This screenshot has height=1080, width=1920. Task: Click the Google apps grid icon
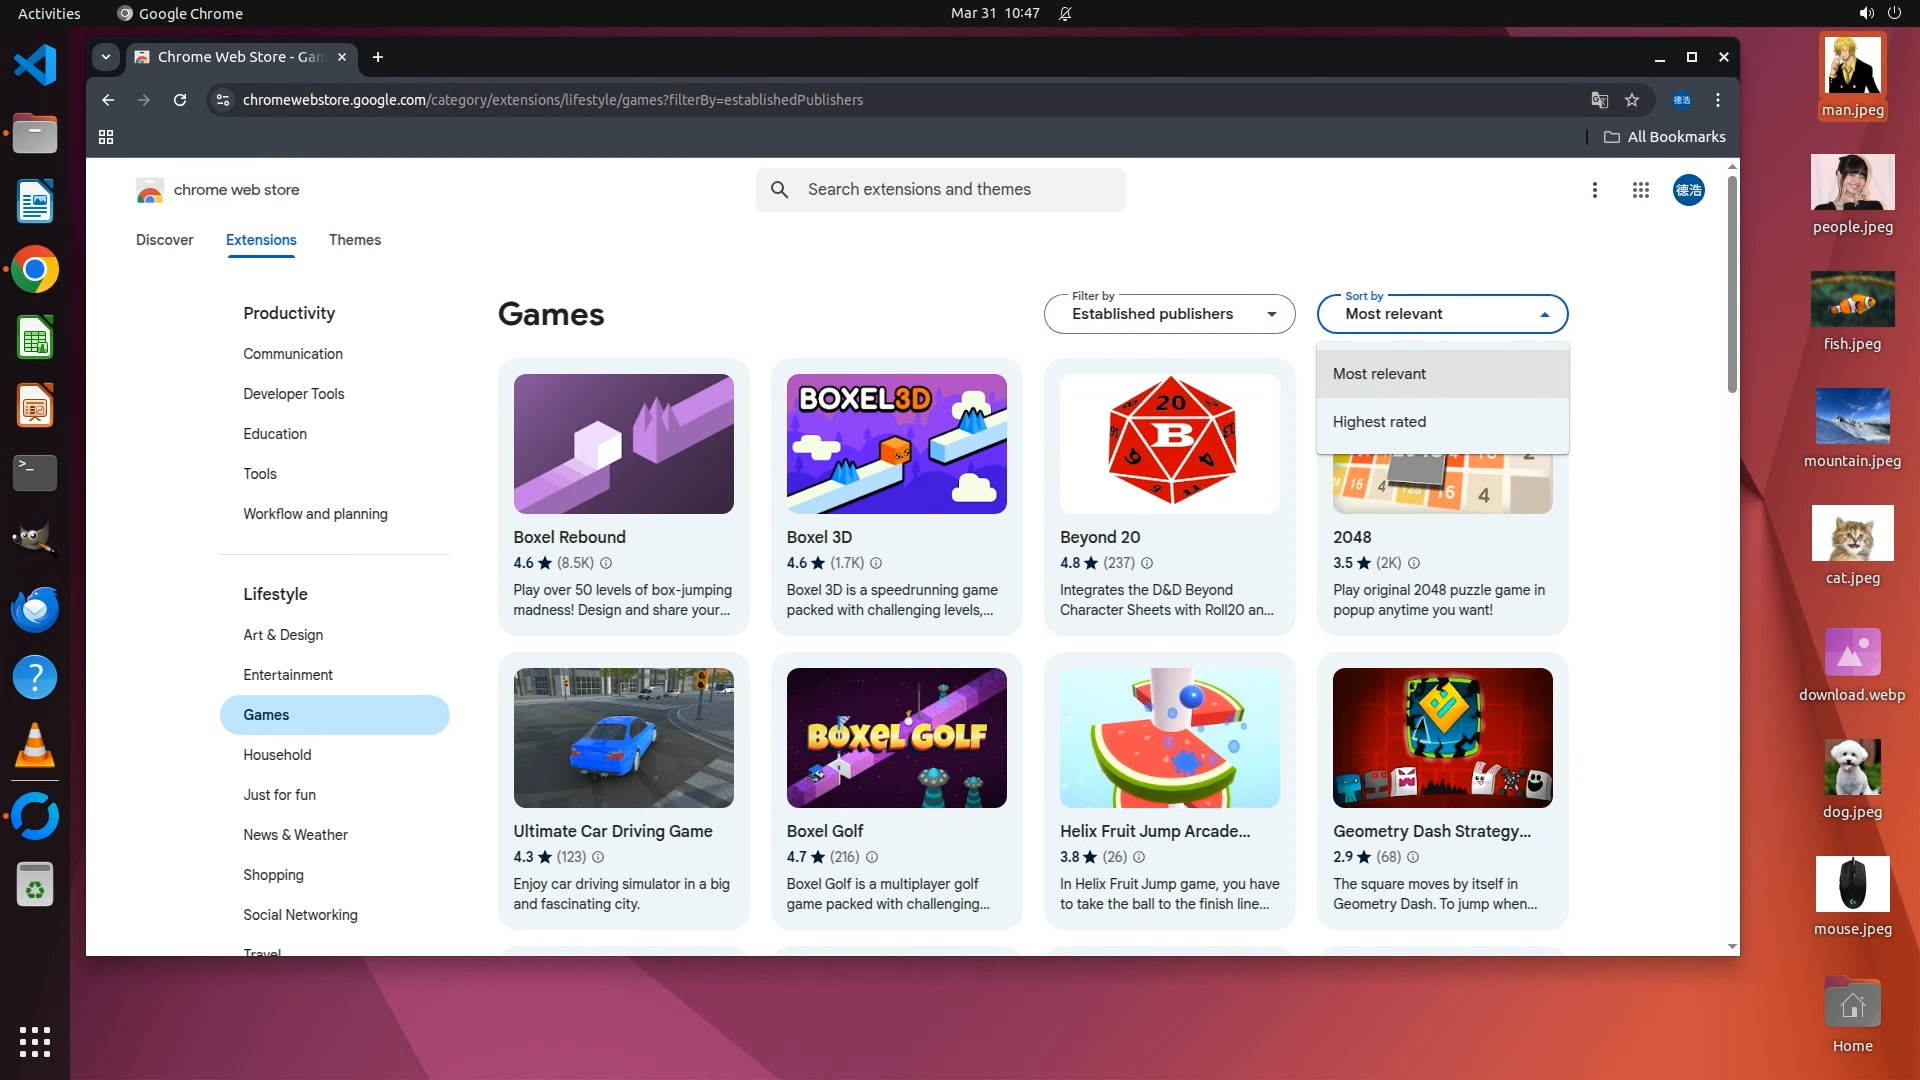[1640, 190]
